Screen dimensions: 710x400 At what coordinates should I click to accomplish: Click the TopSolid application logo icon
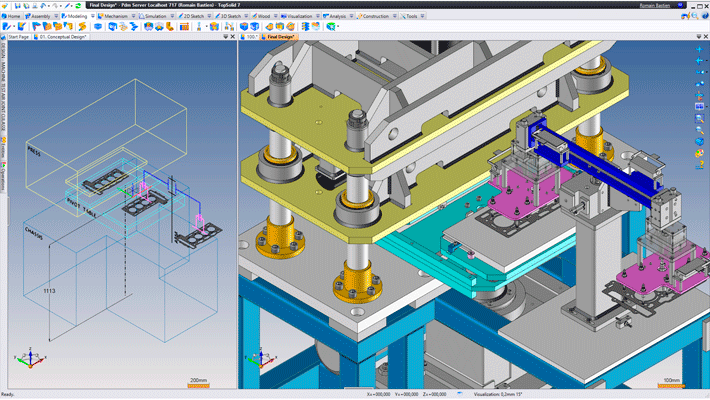(5, 5)
